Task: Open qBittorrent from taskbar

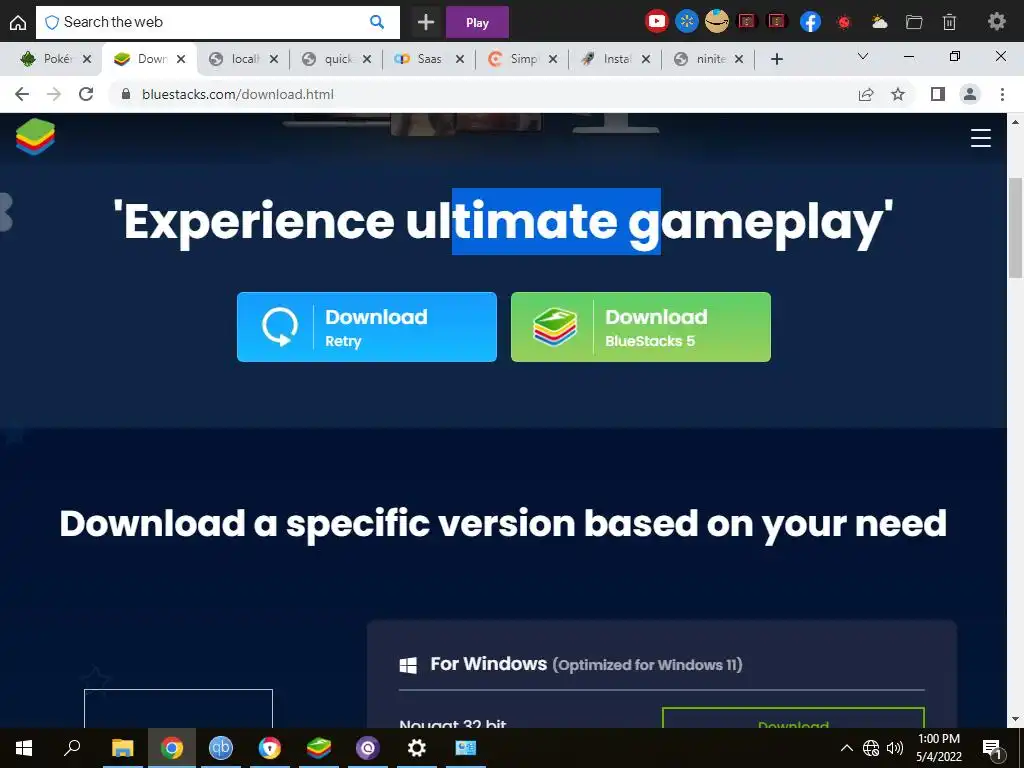Action: pyautogui.click(x=221, y=748)
